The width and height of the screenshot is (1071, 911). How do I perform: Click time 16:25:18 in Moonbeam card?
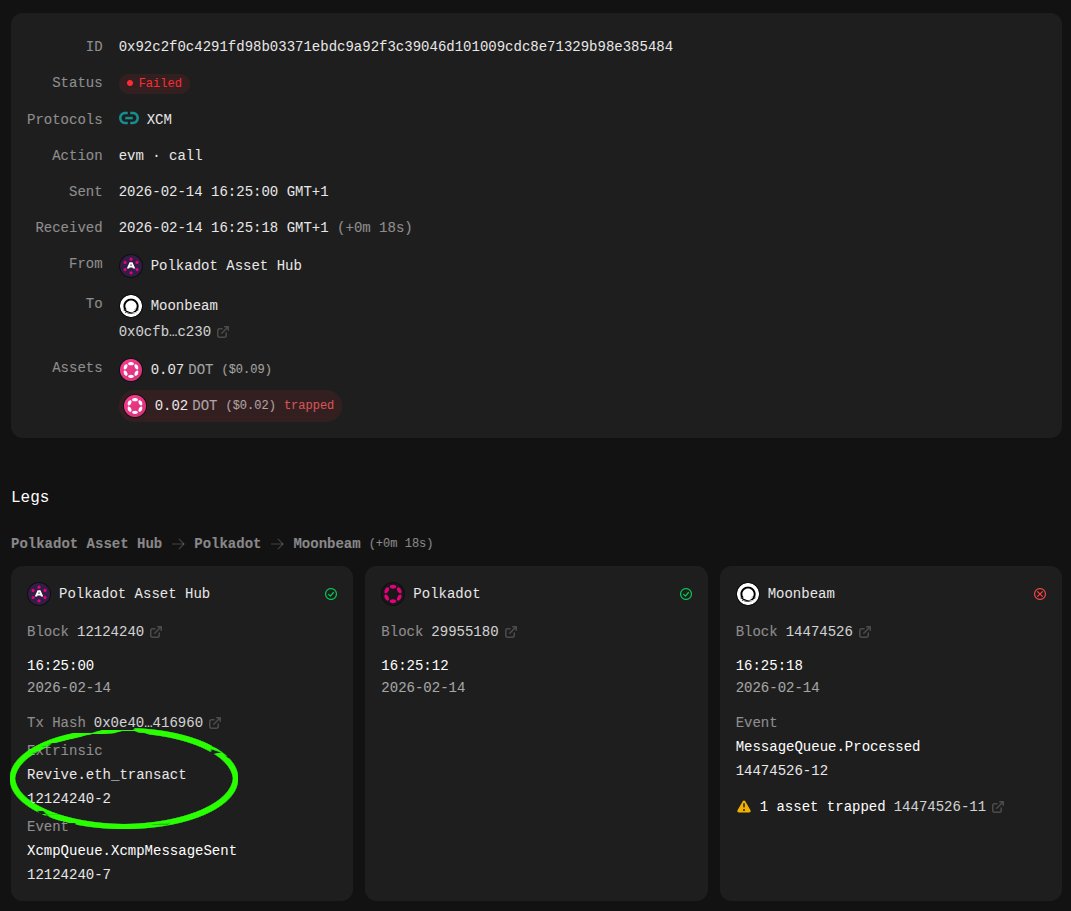coord(769,665)
